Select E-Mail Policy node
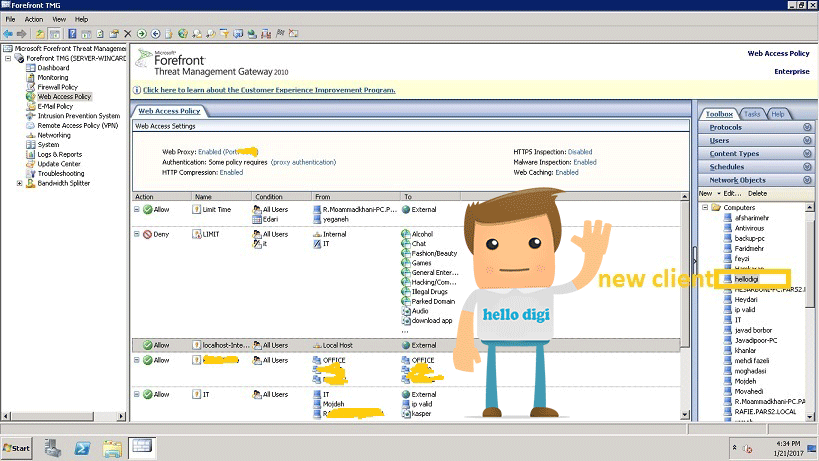The height and width of the screenshot is (461, 819). (x=55, y=107)
